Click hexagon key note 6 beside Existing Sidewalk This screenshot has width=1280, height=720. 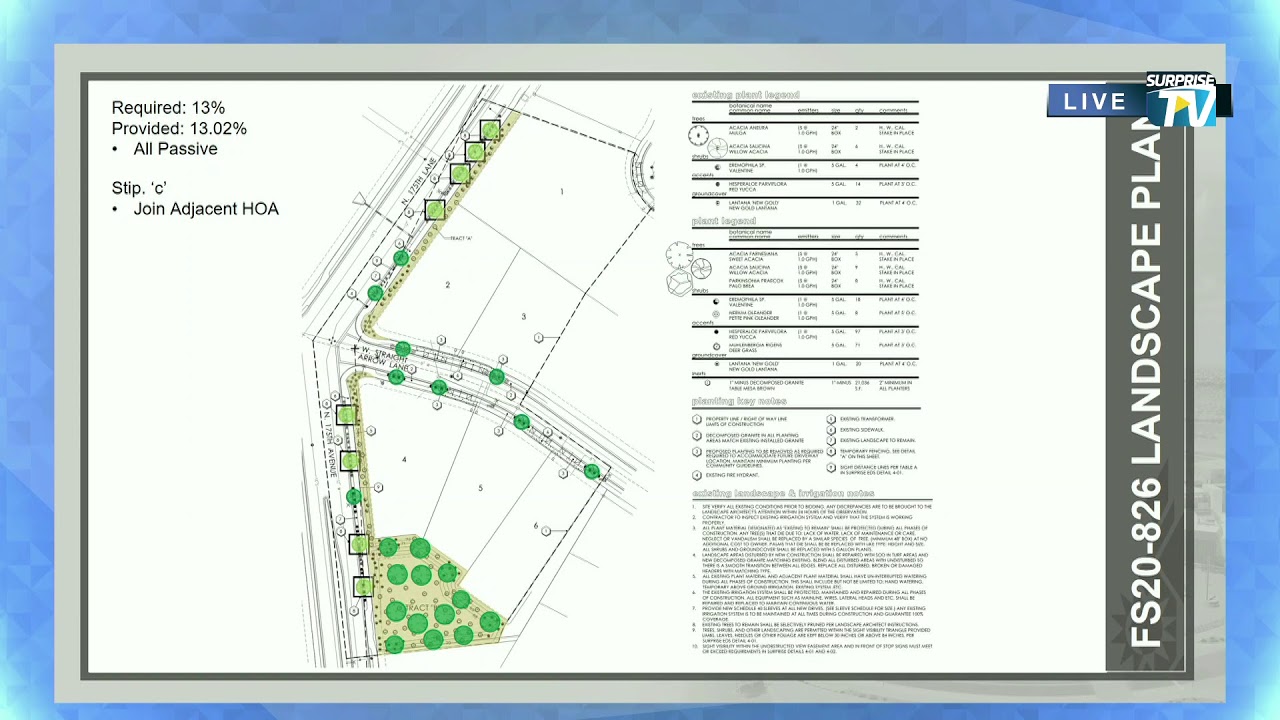[x=831, y=429]
